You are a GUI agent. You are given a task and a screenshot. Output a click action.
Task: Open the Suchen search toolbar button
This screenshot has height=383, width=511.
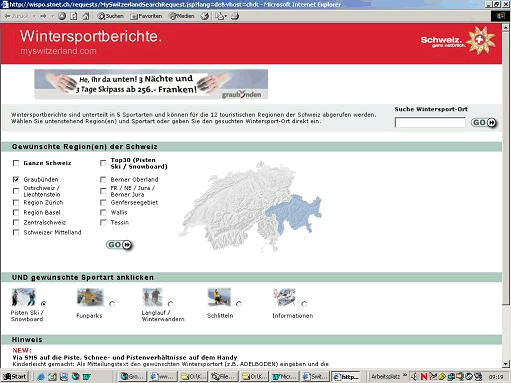(x=111, y=16)
